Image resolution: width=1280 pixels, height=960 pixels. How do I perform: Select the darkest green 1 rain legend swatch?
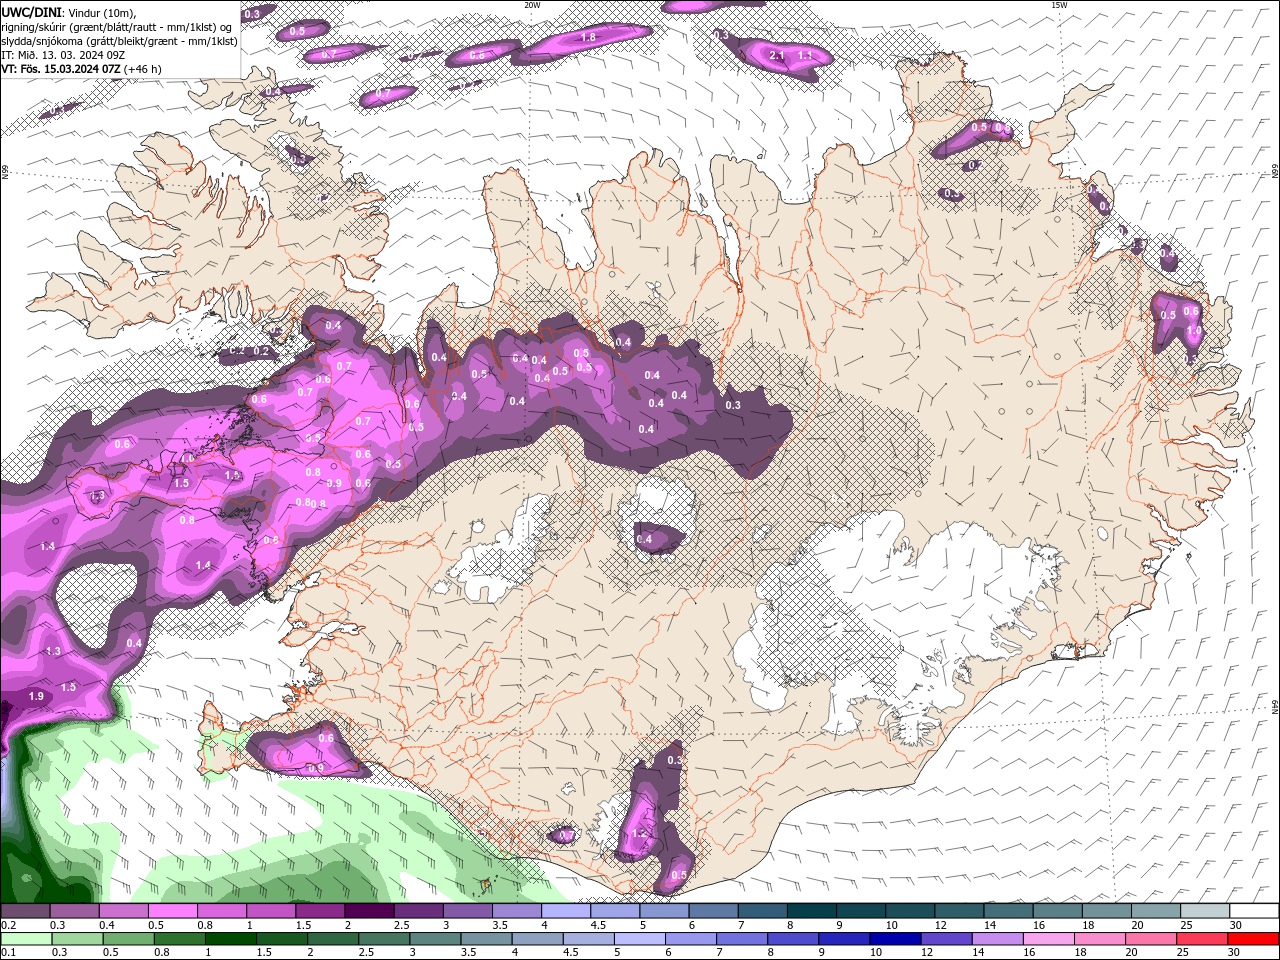(x=230, y=939)
